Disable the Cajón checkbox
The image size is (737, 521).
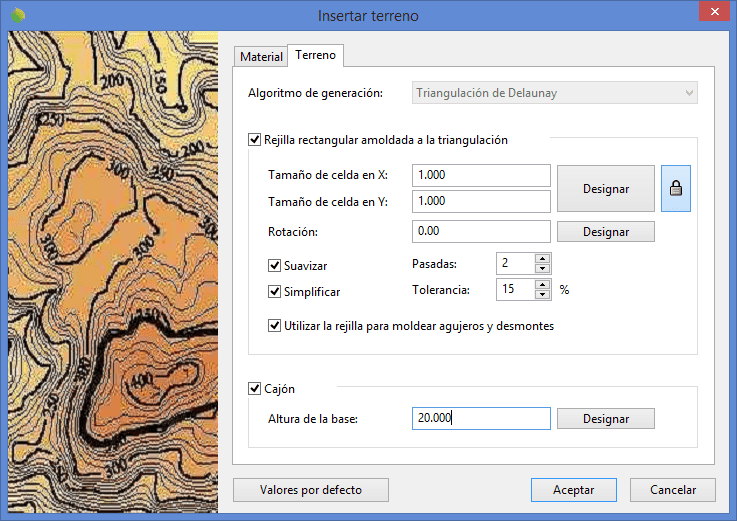(254, 388)
